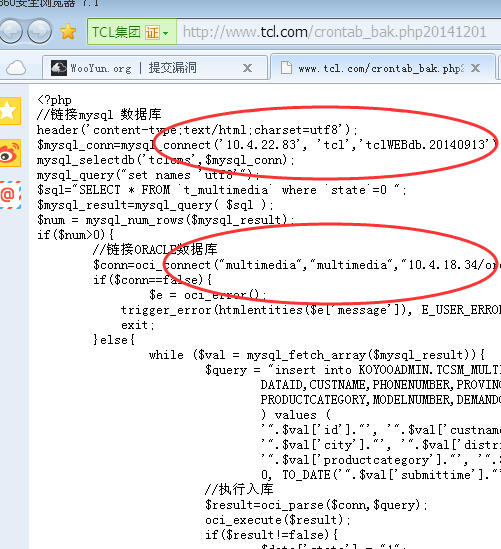
Task: Open the TCL集团 site certificate badge
Action: coord(132,32)
